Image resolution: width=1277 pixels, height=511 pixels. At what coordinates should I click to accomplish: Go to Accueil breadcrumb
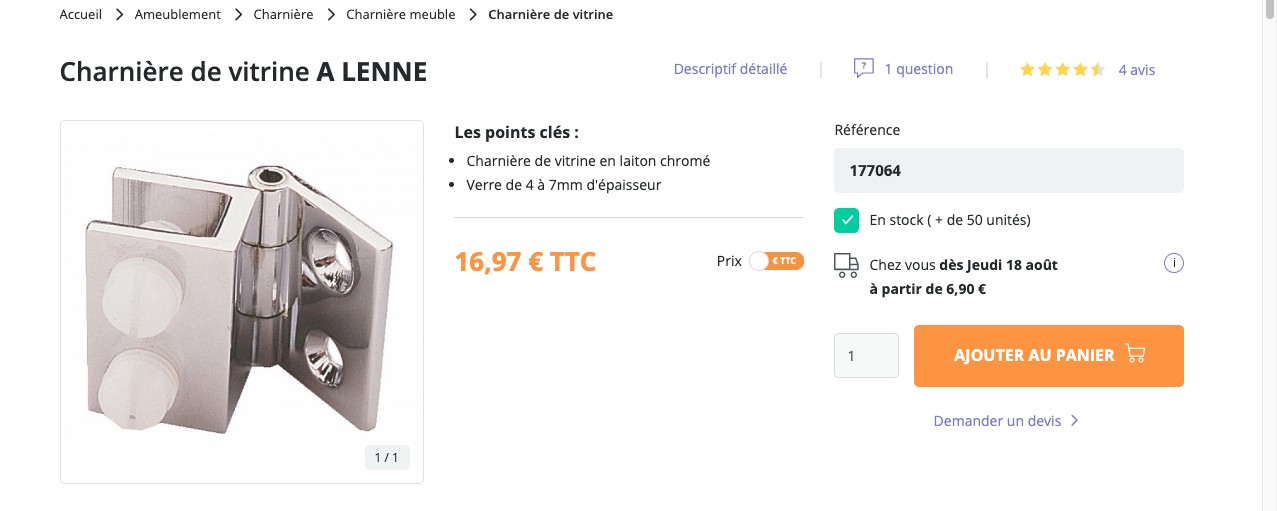[x=81, y=15]
